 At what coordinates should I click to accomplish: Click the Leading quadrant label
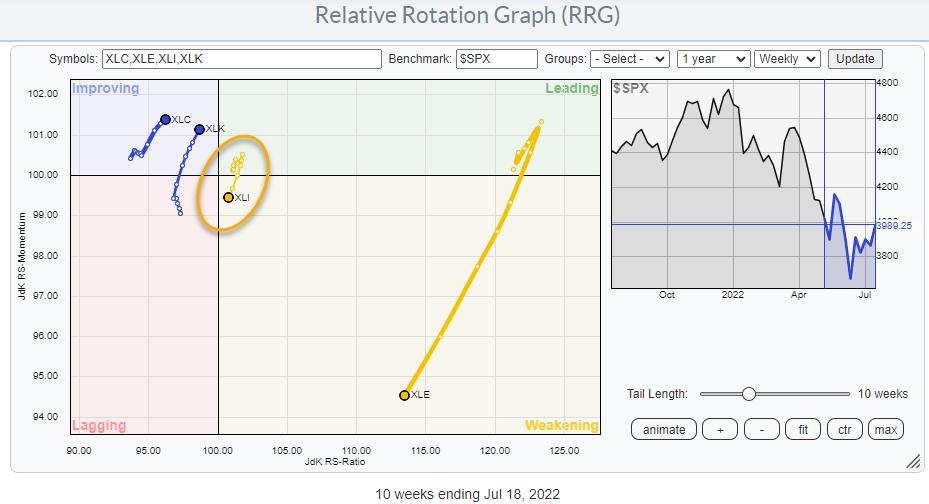click(571, 89)
